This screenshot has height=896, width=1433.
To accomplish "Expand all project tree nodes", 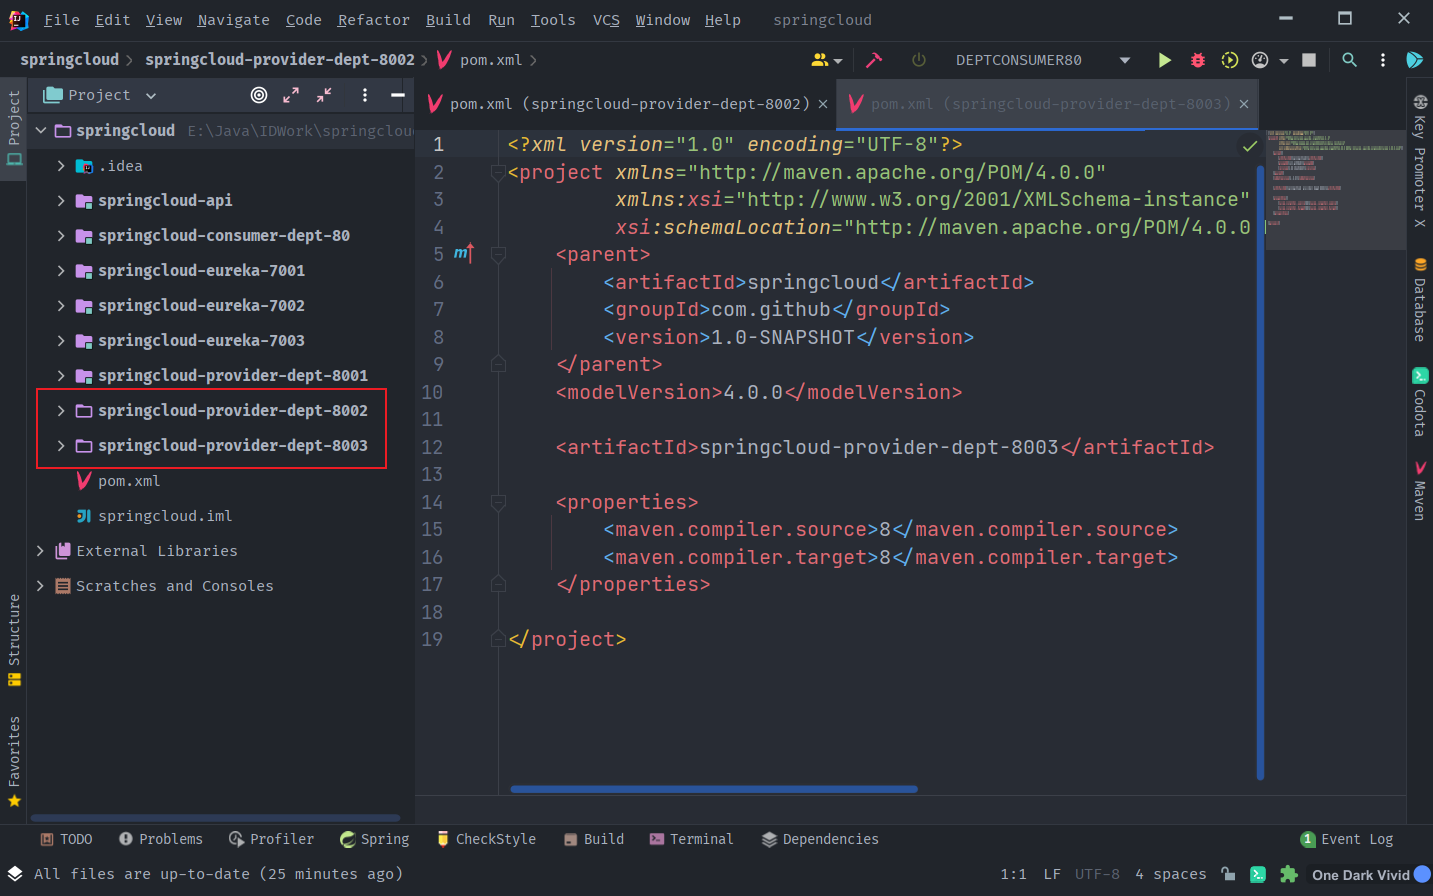I will [x=291, y=95].
